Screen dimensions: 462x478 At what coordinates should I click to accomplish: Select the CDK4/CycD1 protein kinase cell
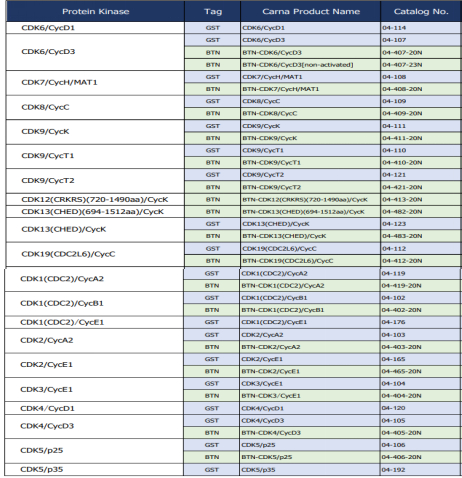click(x=94, y=408)
